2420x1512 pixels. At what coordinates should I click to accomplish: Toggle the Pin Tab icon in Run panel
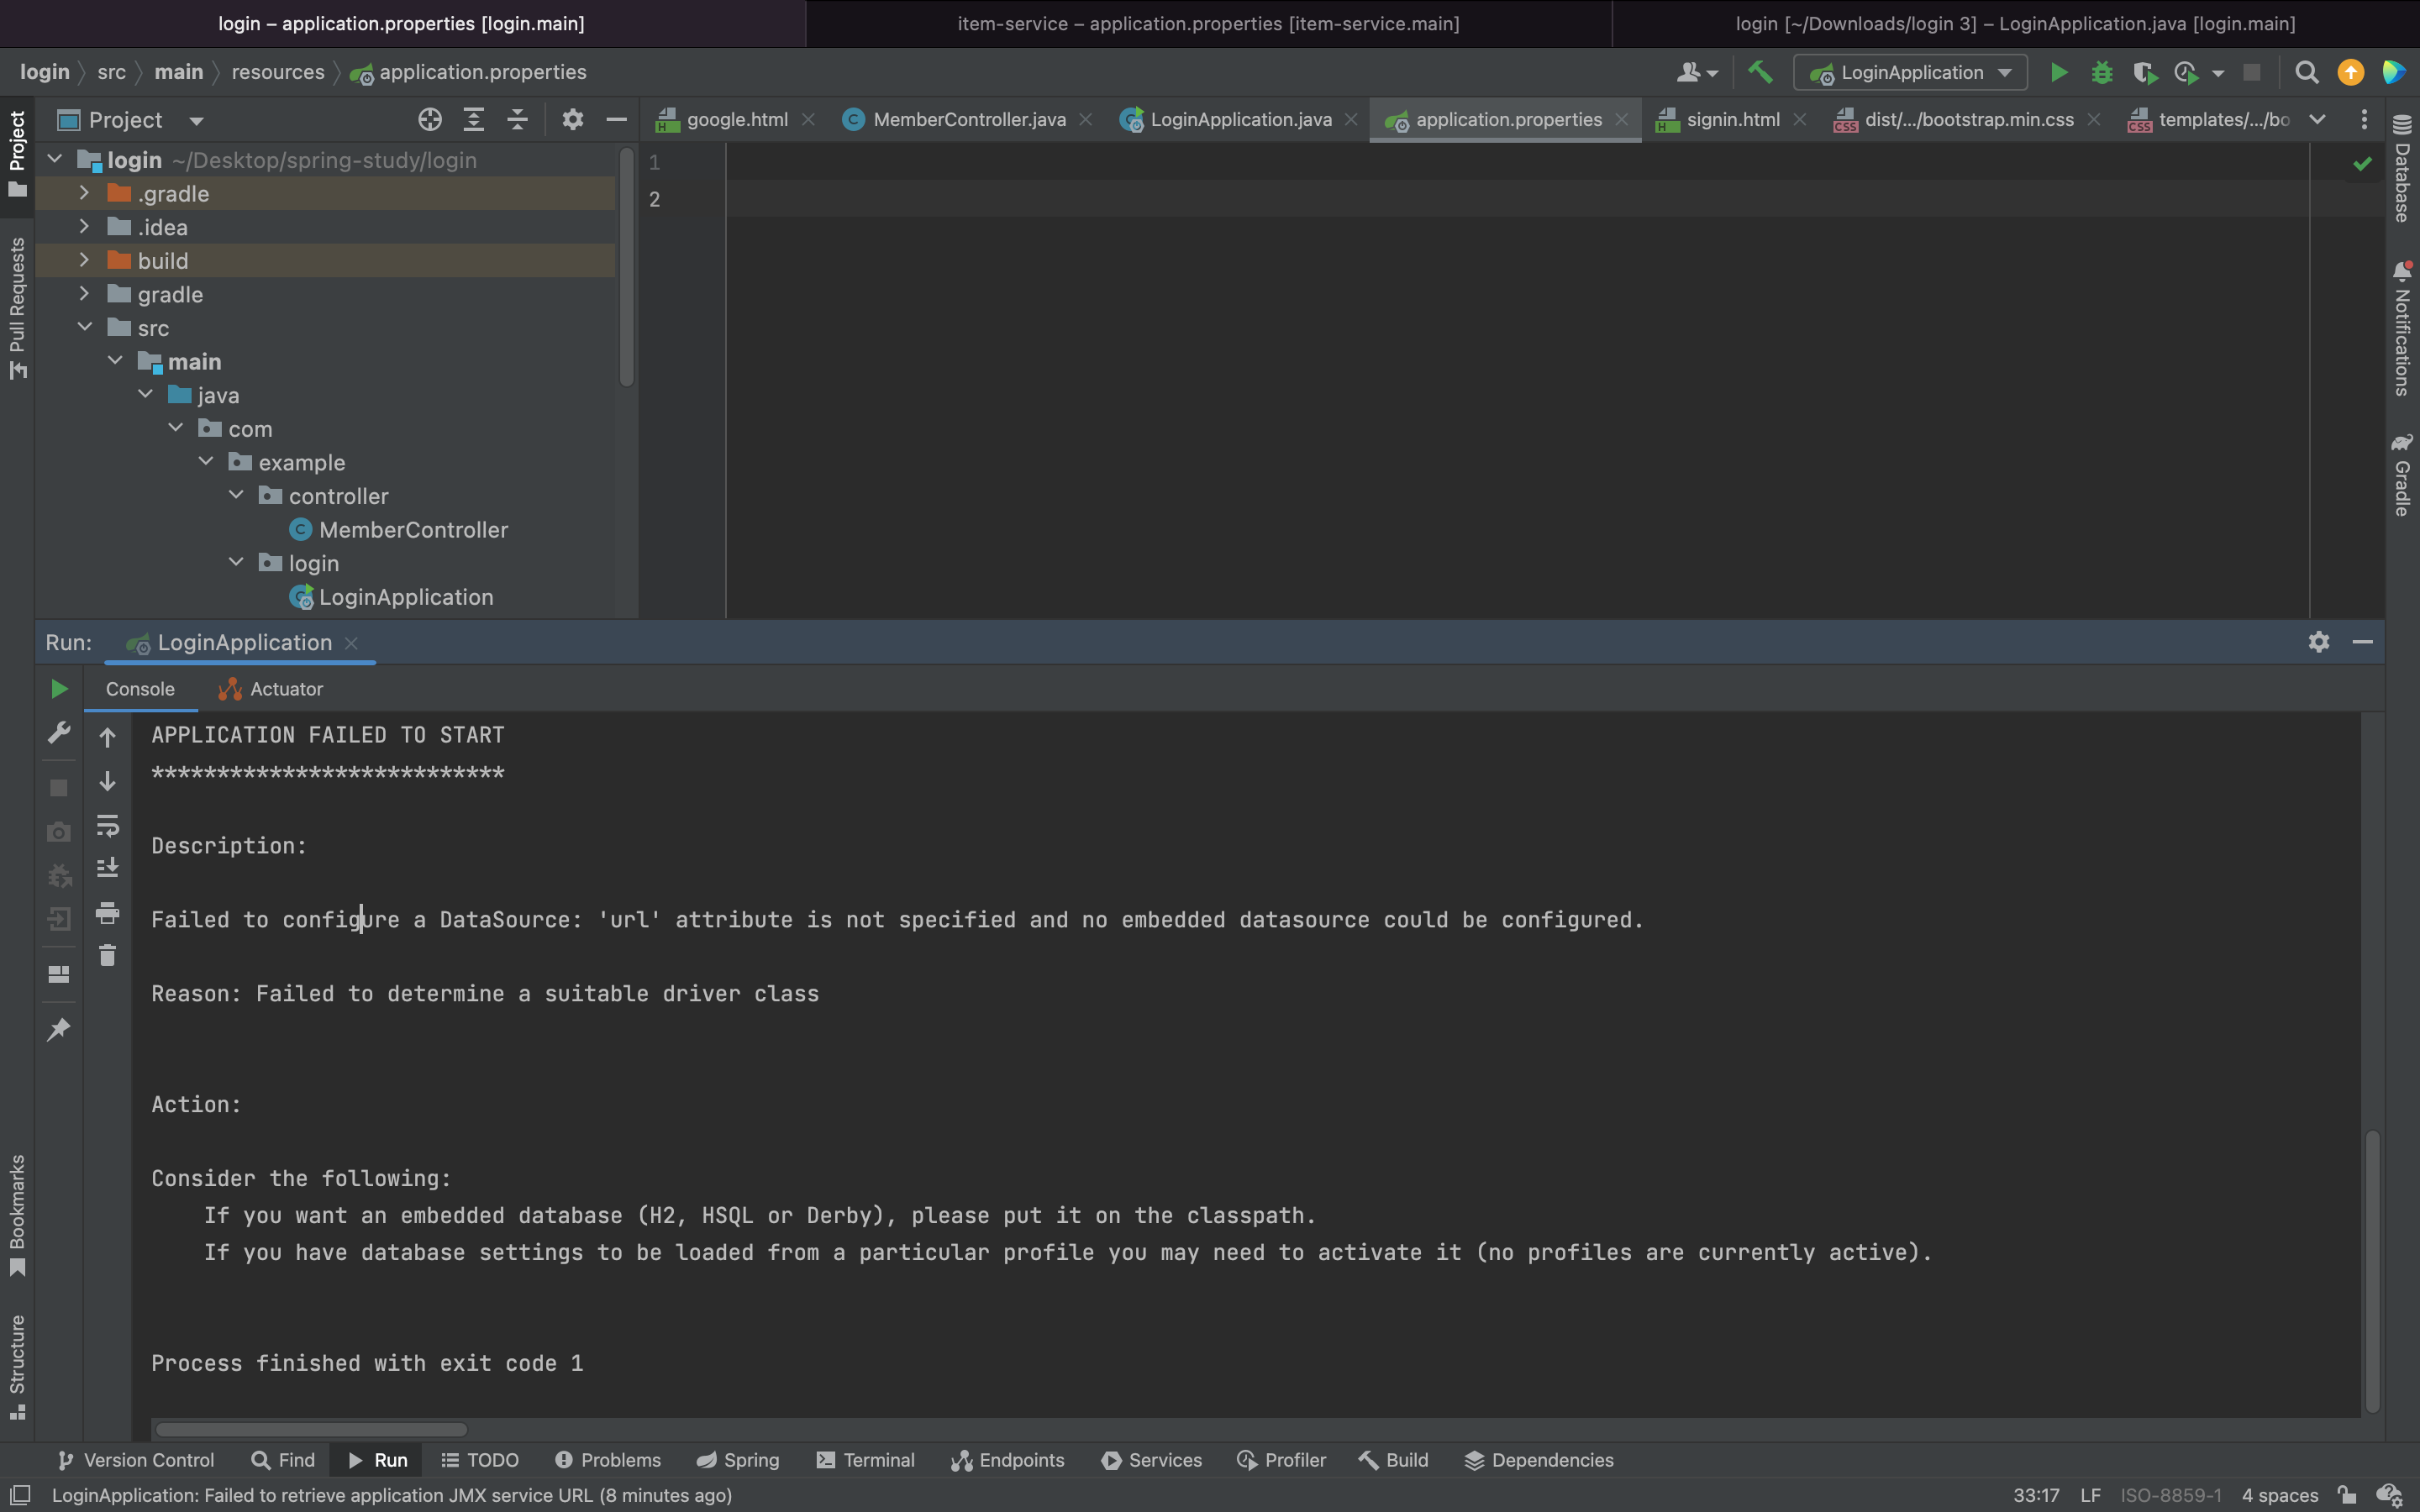point(59,1029)
